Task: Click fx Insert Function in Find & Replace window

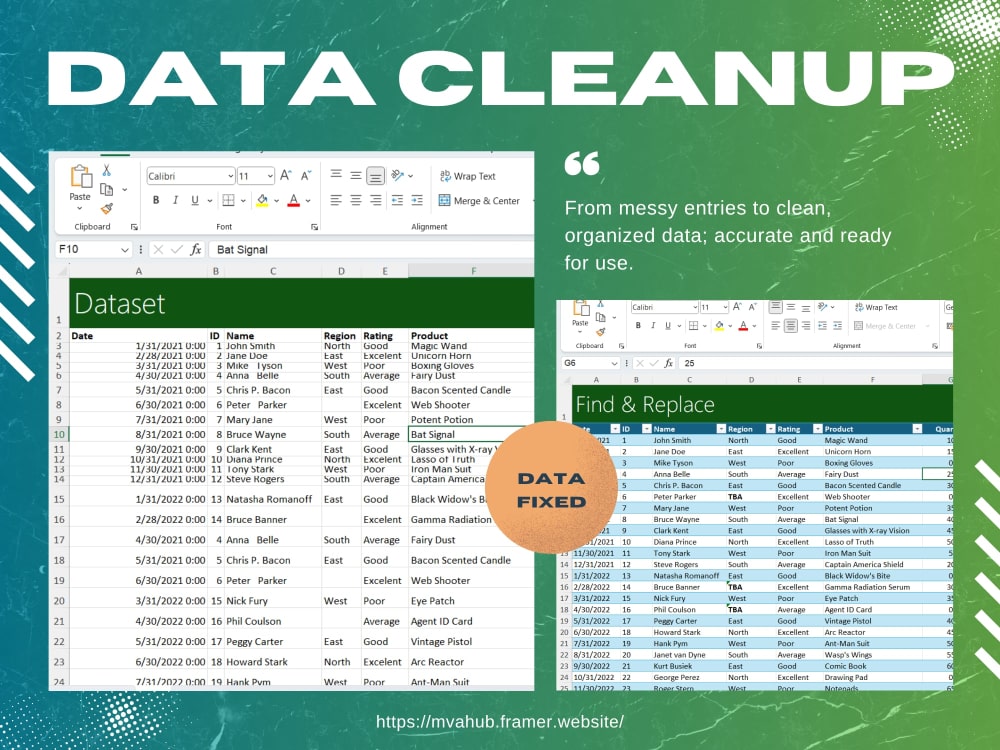Action: (x=668, y=363)
